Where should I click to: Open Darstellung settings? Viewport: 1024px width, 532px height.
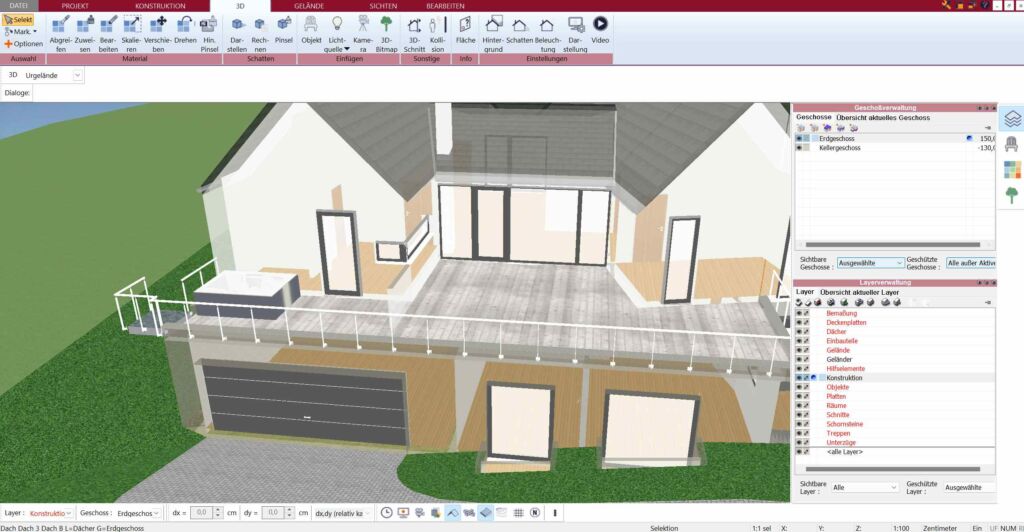click(575, 34)
